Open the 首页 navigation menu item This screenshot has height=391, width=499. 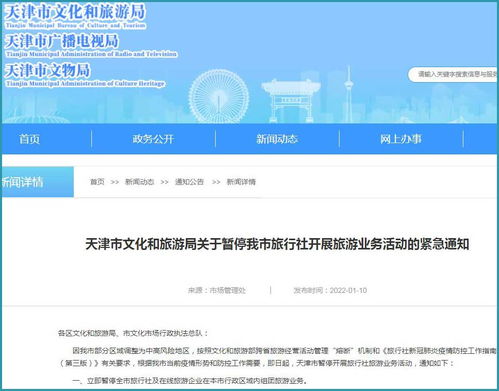[29, 139]
